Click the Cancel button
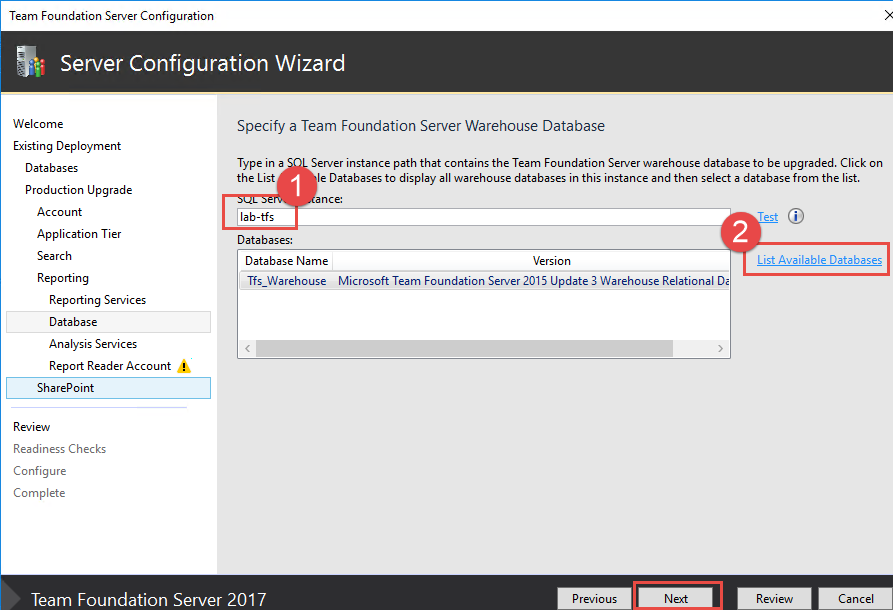Screen dimensions: 893x610 click(x=855, y=599)
